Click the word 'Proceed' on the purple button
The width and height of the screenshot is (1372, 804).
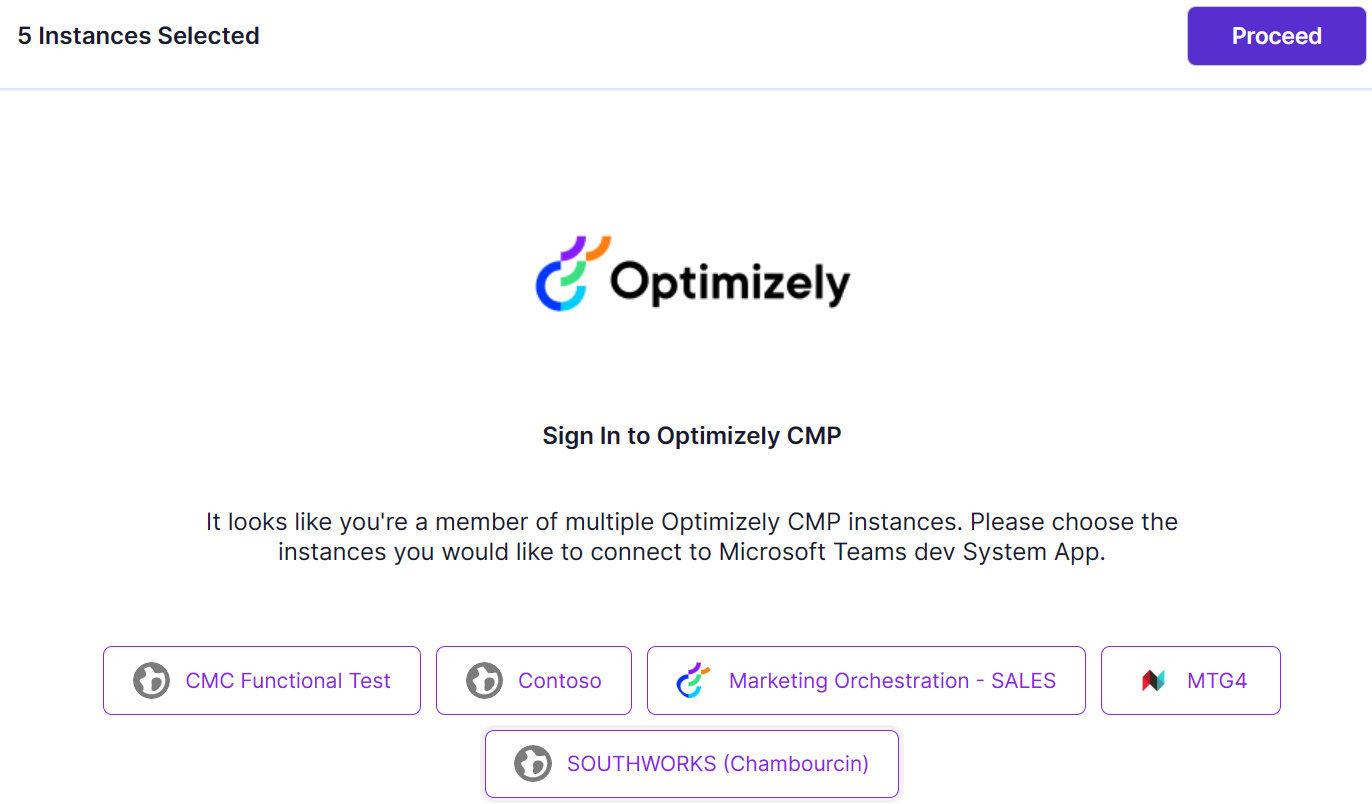click(x=1276, y=36)
